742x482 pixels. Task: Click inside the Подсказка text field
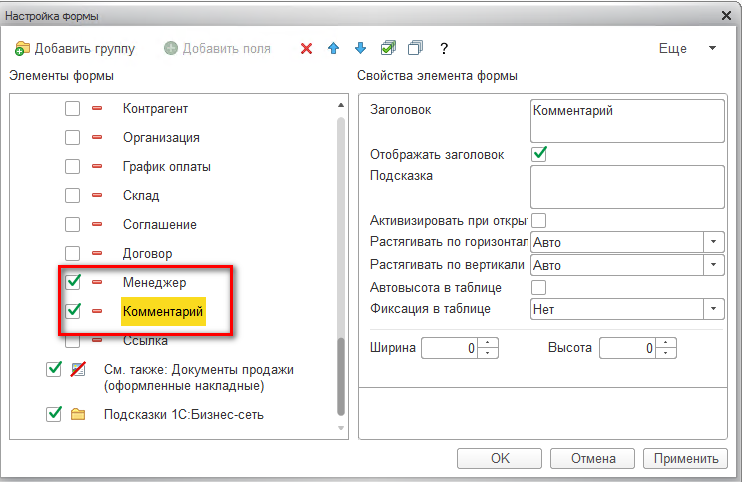(627, 187)
